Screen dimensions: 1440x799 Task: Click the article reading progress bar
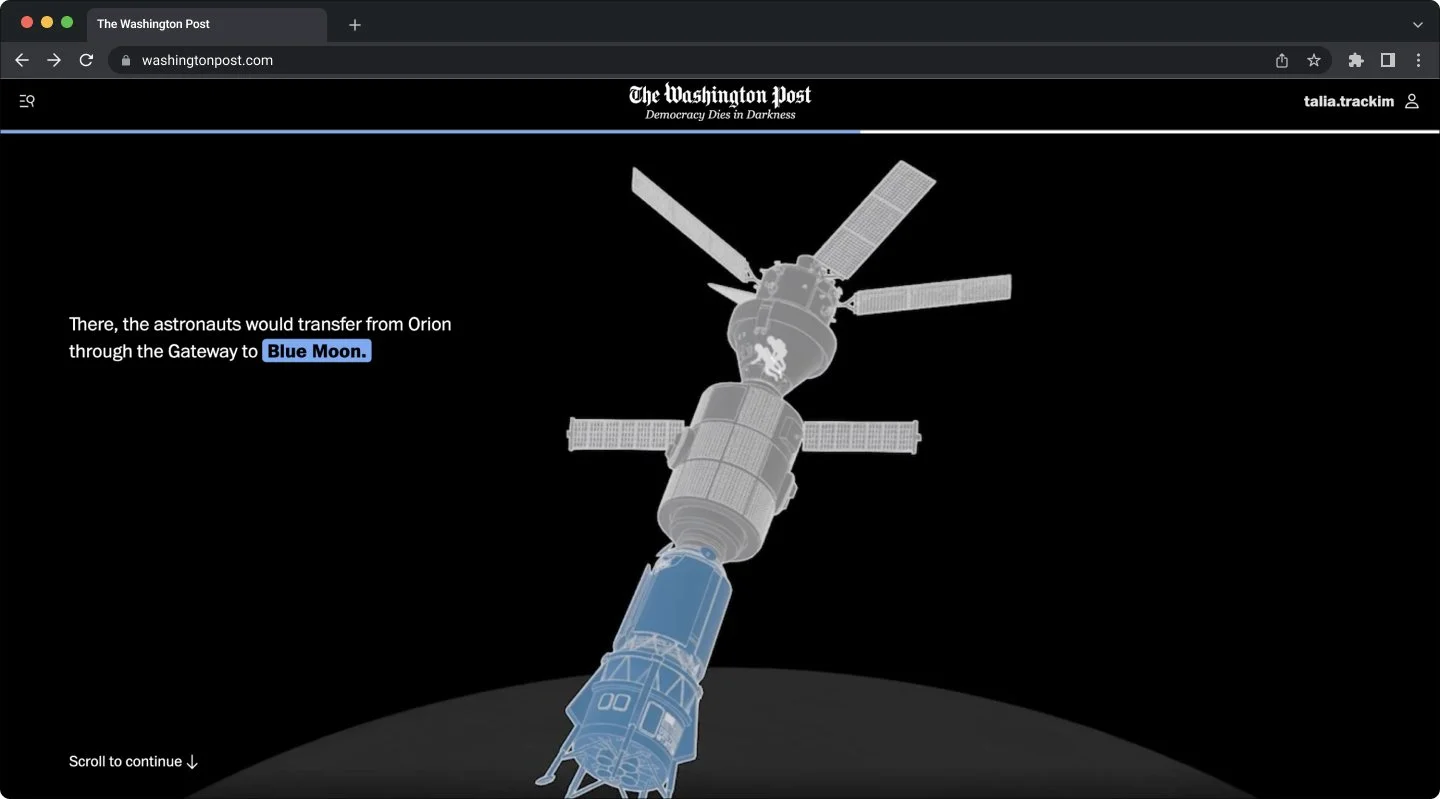tap(720, 131)
